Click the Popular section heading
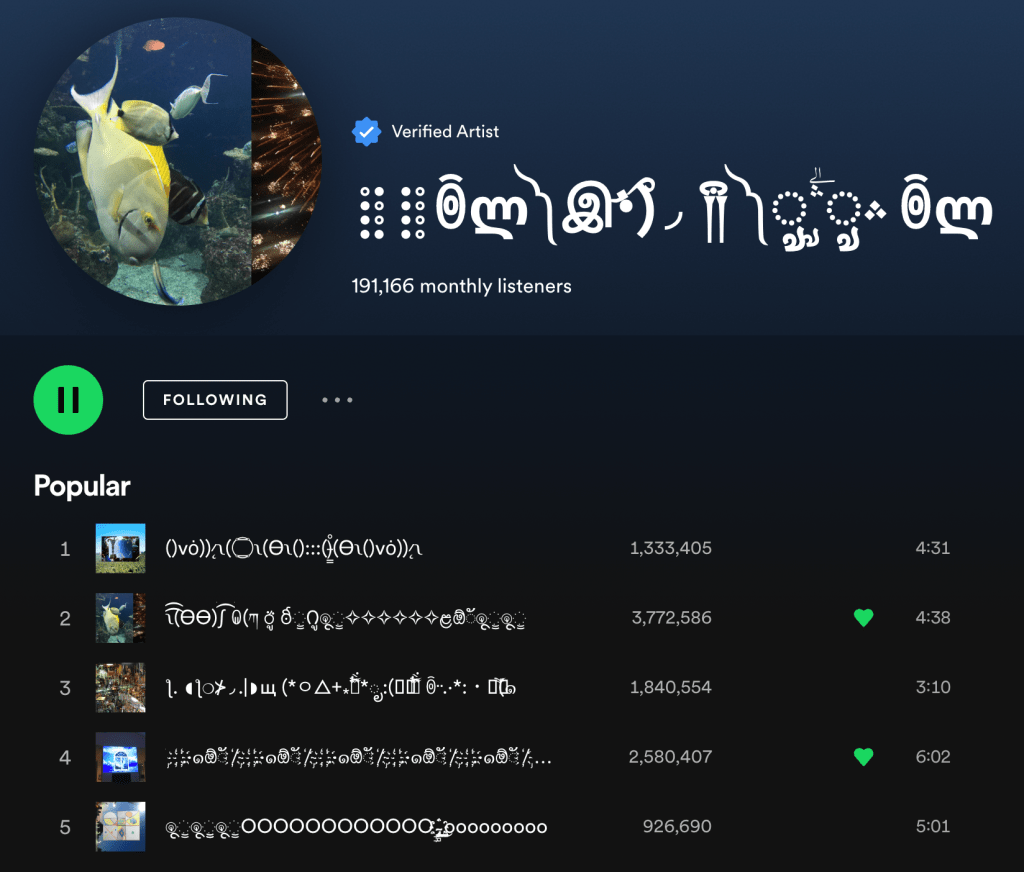 point(82,486)
